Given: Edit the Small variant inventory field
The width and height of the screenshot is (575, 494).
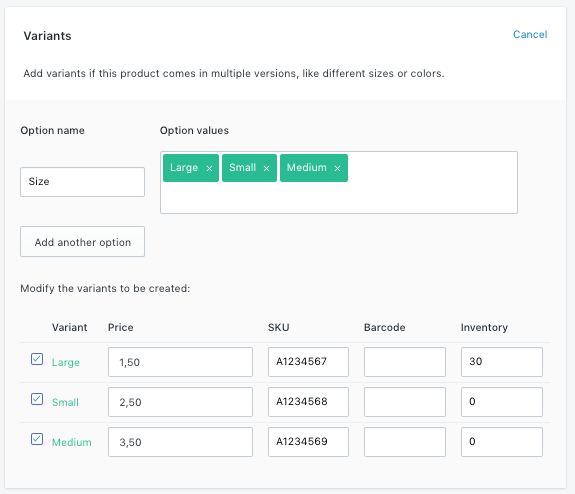Looking at the screenshot, I should click(x=502, y=402).
